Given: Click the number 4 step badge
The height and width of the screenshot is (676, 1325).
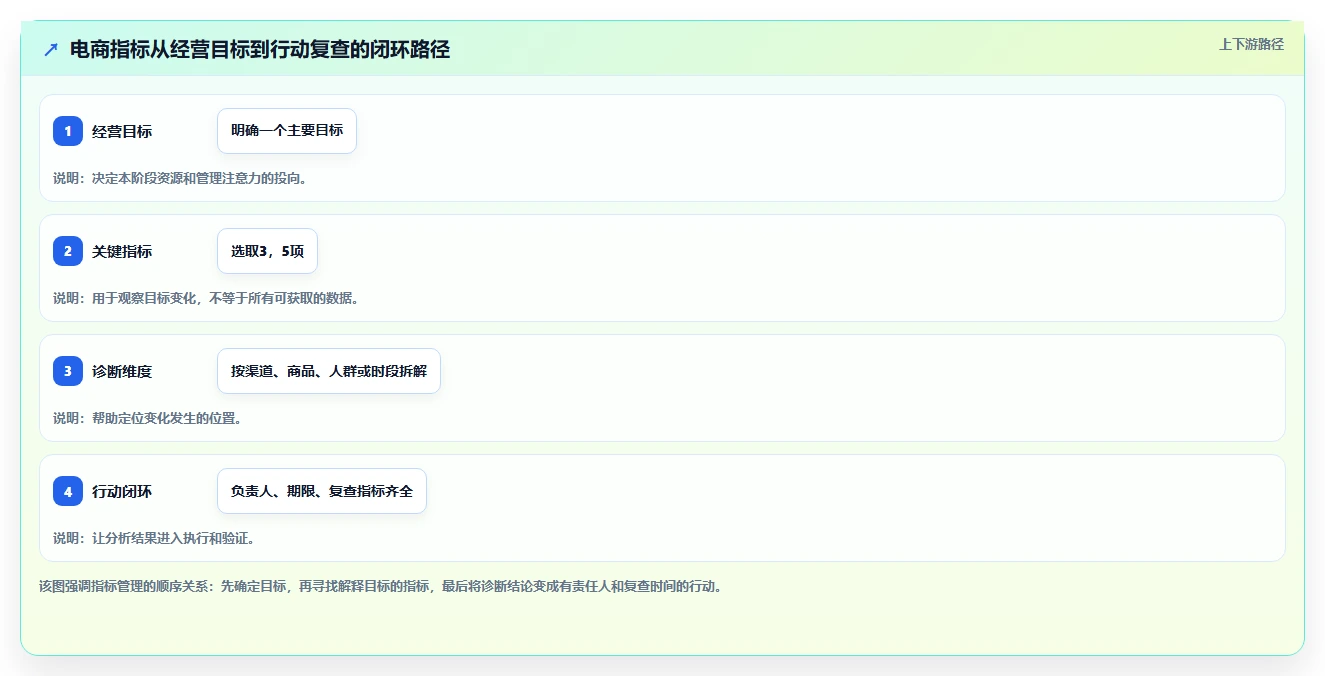Looking at the screenshot, I should pos(68,491).
